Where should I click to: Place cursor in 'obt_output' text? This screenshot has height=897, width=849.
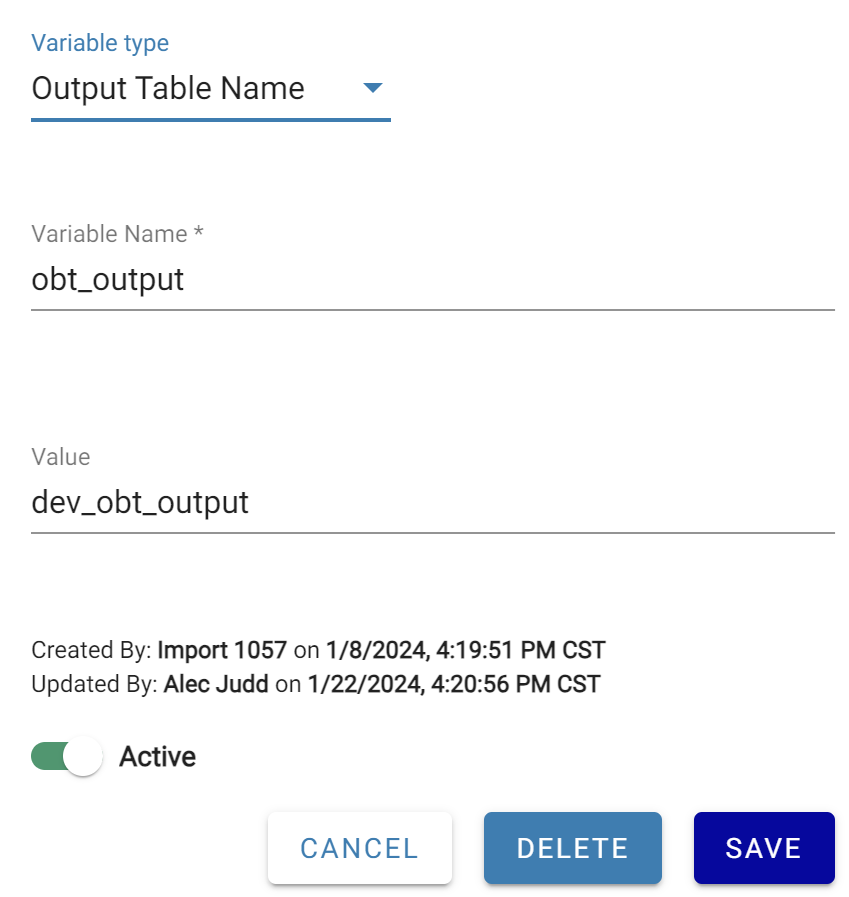(x=108, y=279)
